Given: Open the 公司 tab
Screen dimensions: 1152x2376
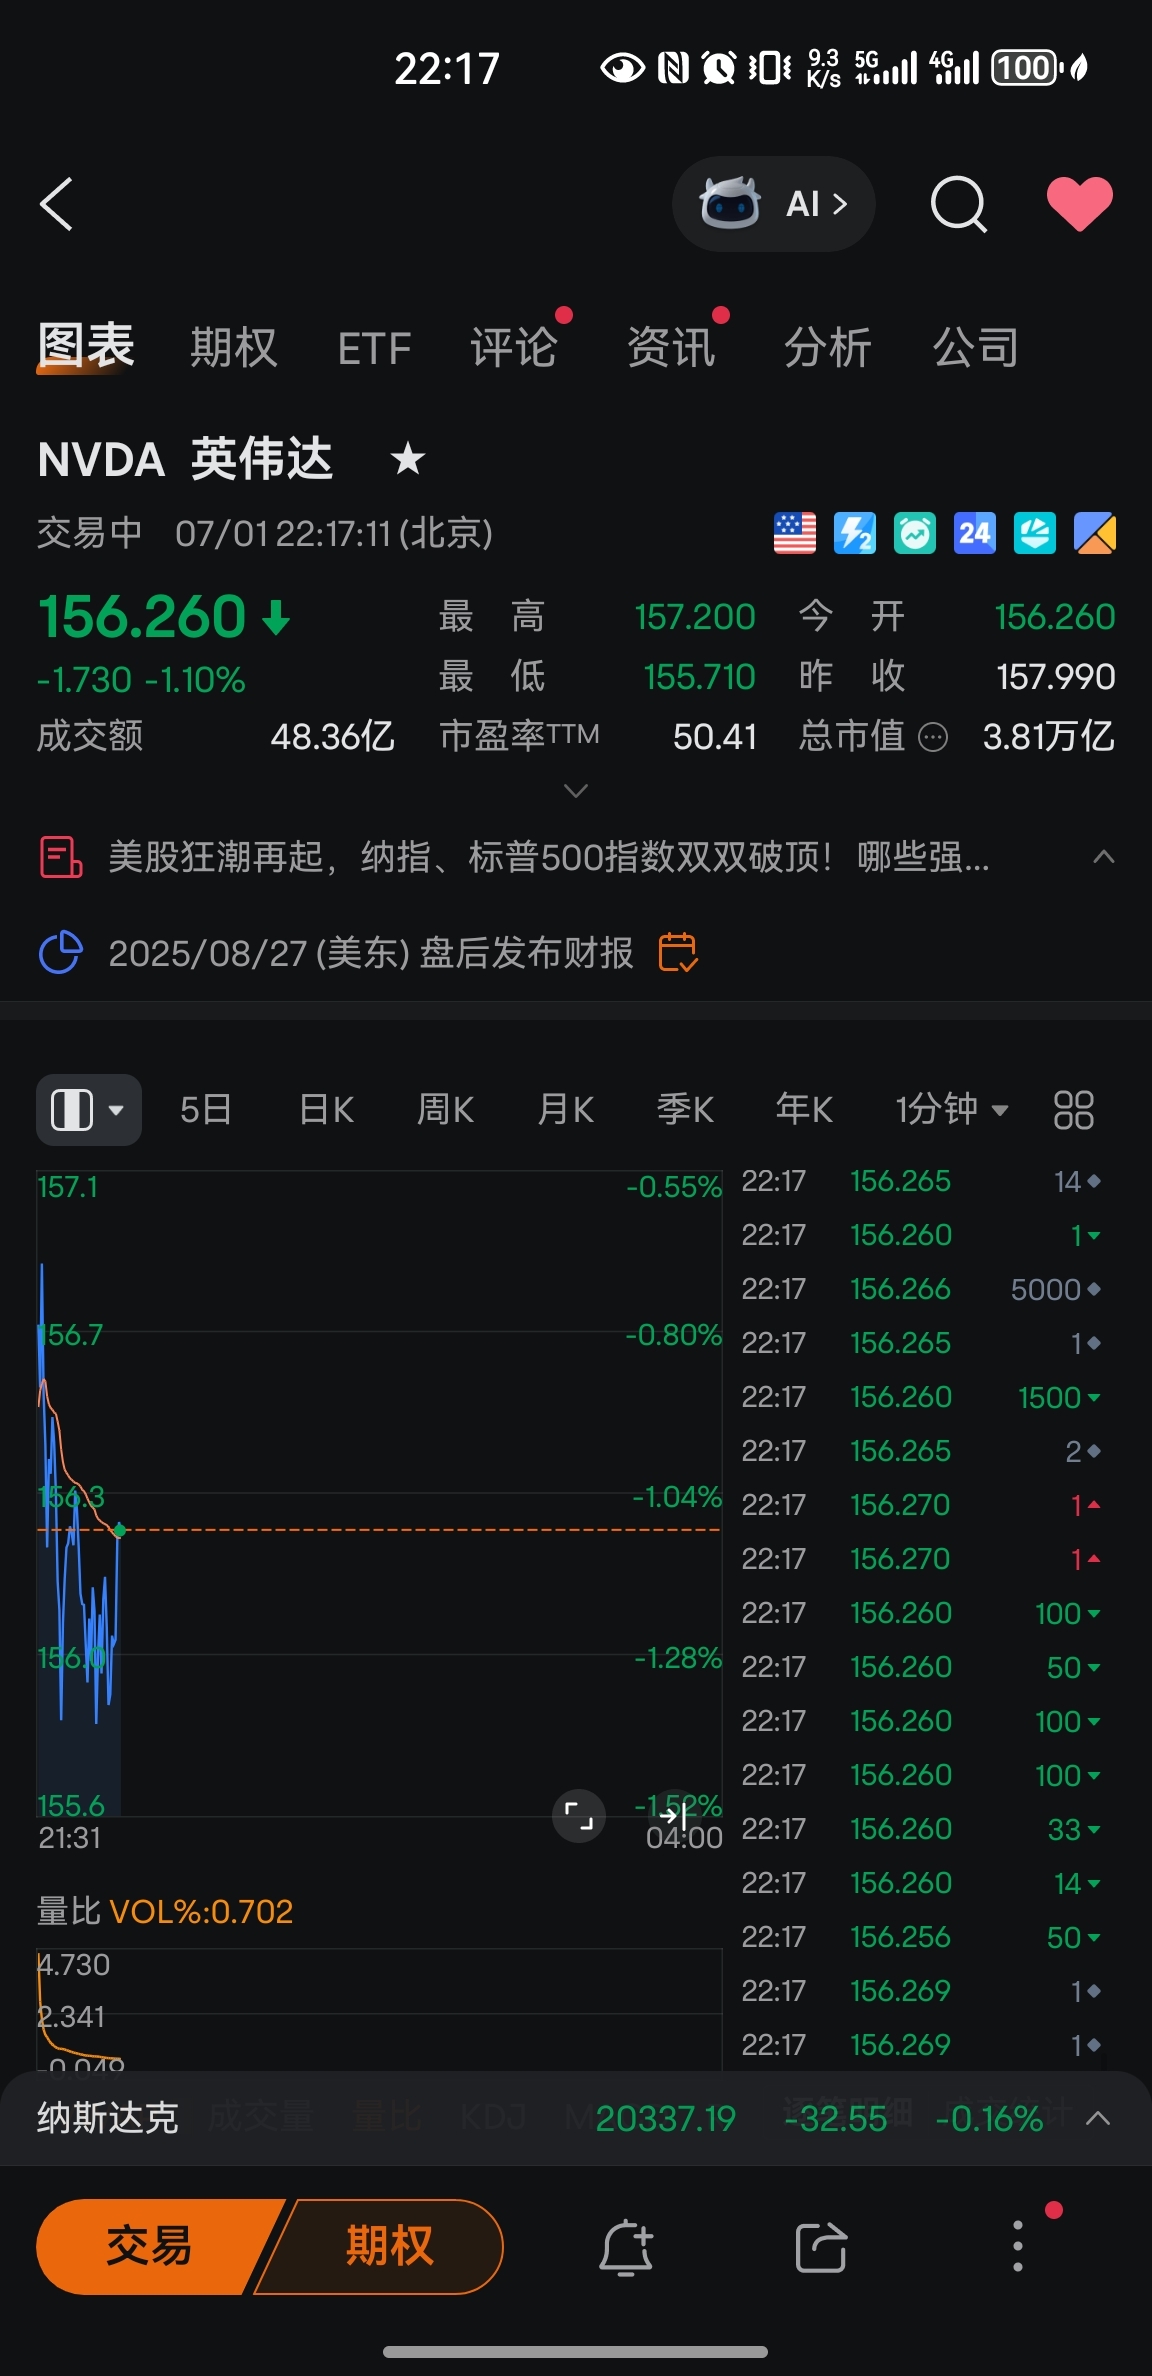Looking at the screenshot, I should (976, 348).
